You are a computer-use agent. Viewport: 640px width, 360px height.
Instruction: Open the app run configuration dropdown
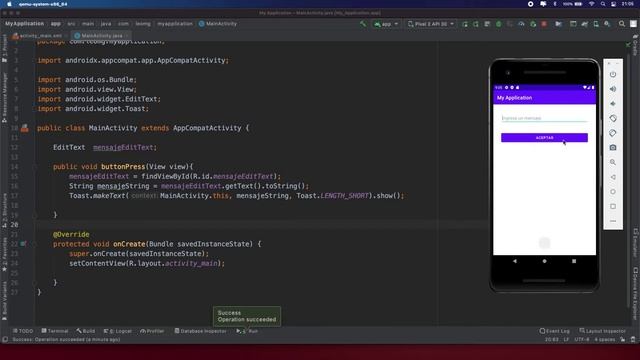pyautogui.click(x=386, y=24)
